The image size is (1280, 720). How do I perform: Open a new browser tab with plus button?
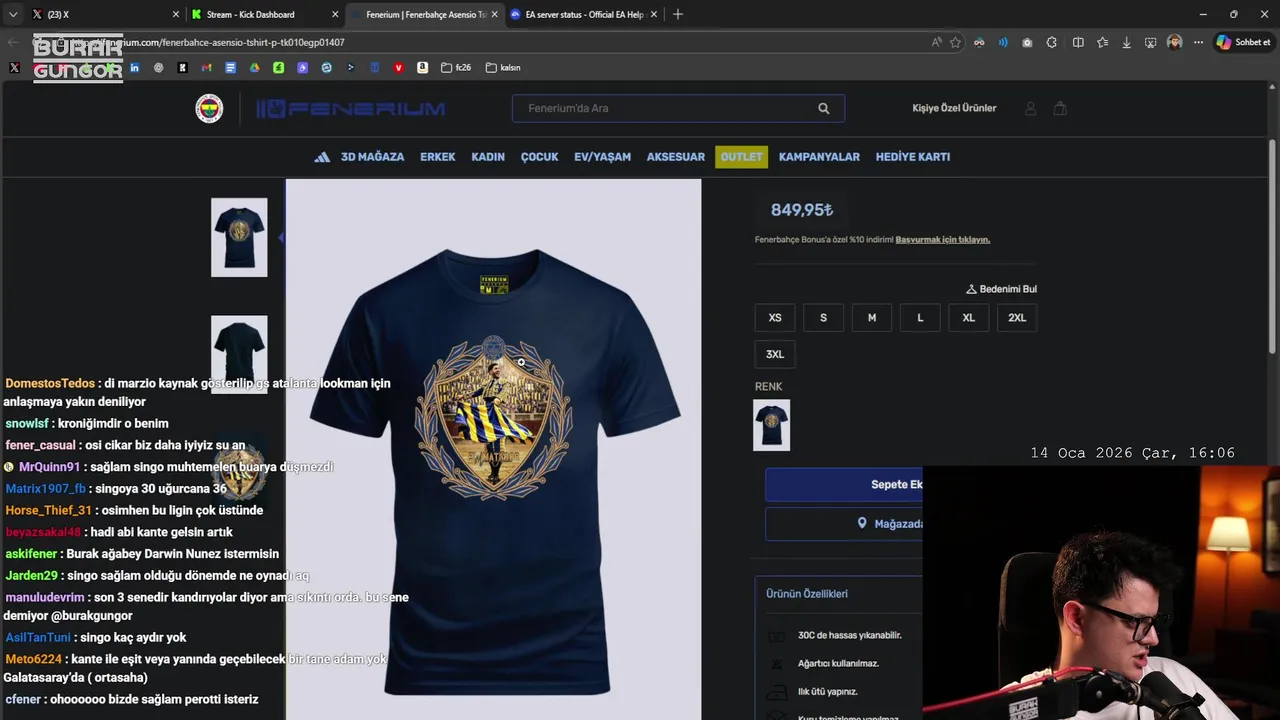tap(678, 14)
